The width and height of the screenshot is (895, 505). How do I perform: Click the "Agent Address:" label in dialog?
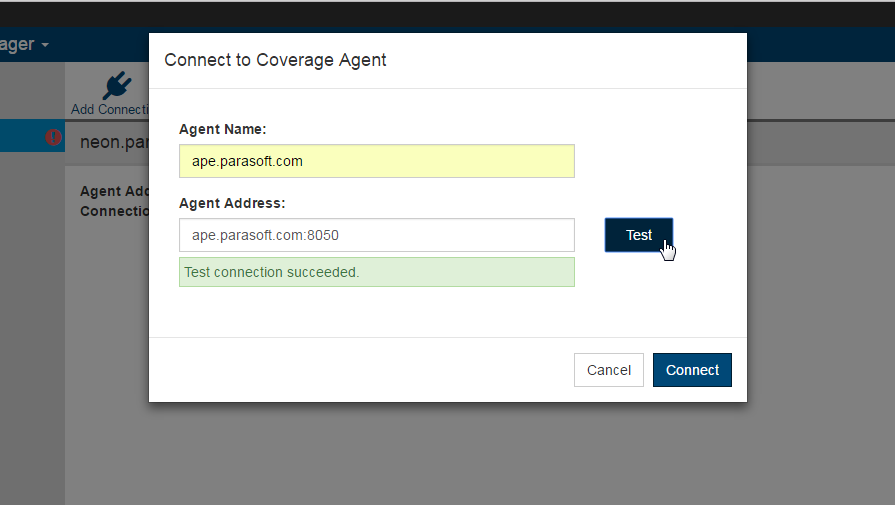[232, 203]
